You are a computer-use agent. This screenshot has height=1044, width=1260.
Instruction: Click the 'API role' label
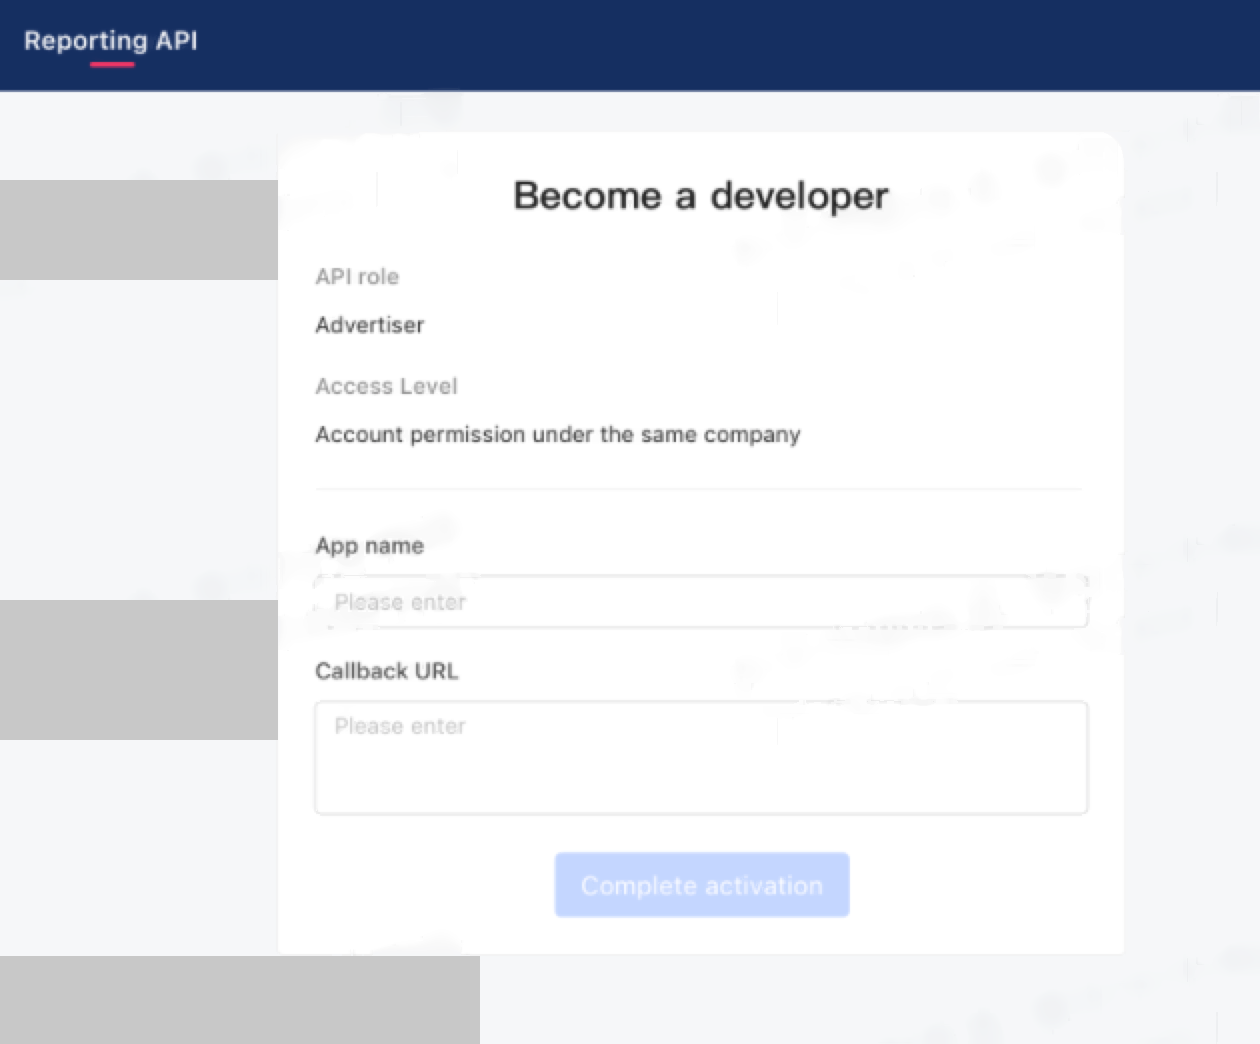[x=357, y=277]
